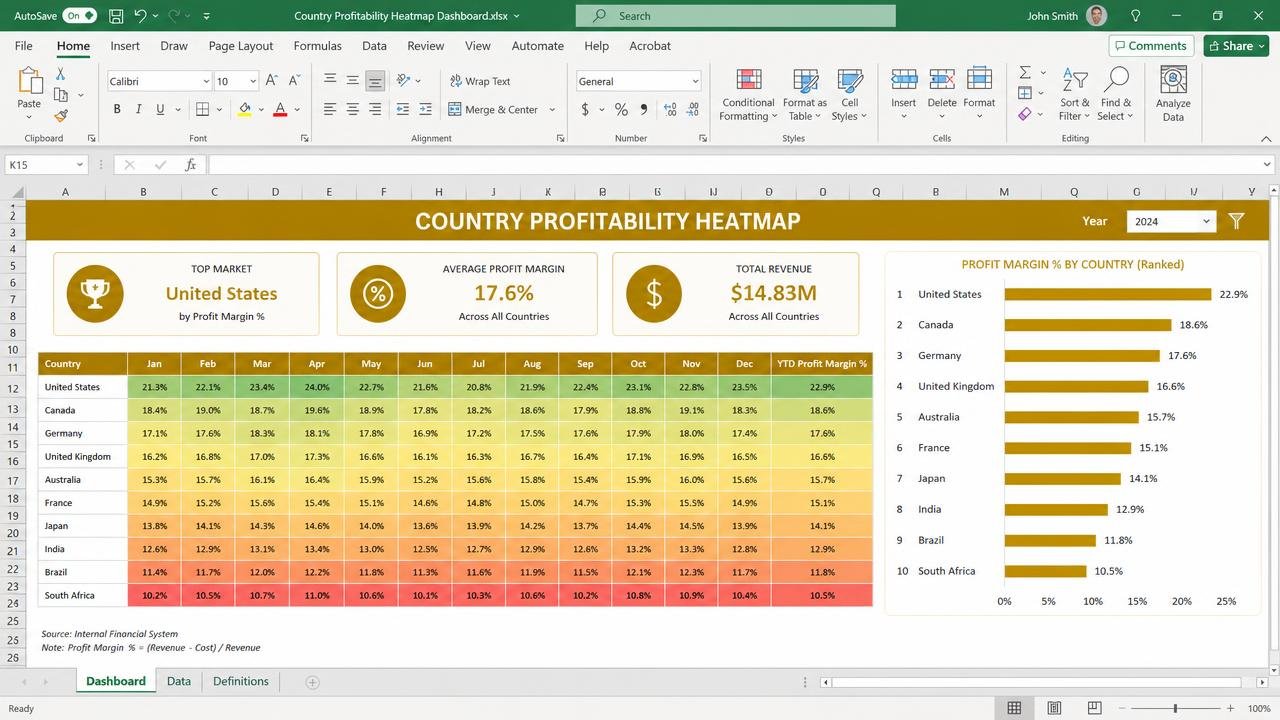Open Merge & Center dropdown arrow
Screen dimensions: 1280x720
point(550,109)
